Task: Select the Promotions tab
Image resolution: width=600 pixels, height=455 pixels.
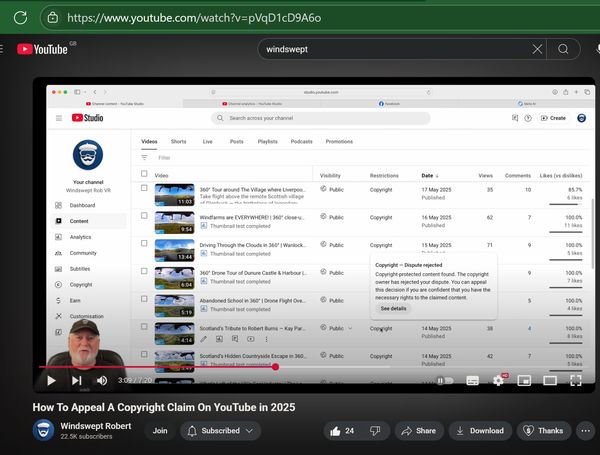Action: 339,141
